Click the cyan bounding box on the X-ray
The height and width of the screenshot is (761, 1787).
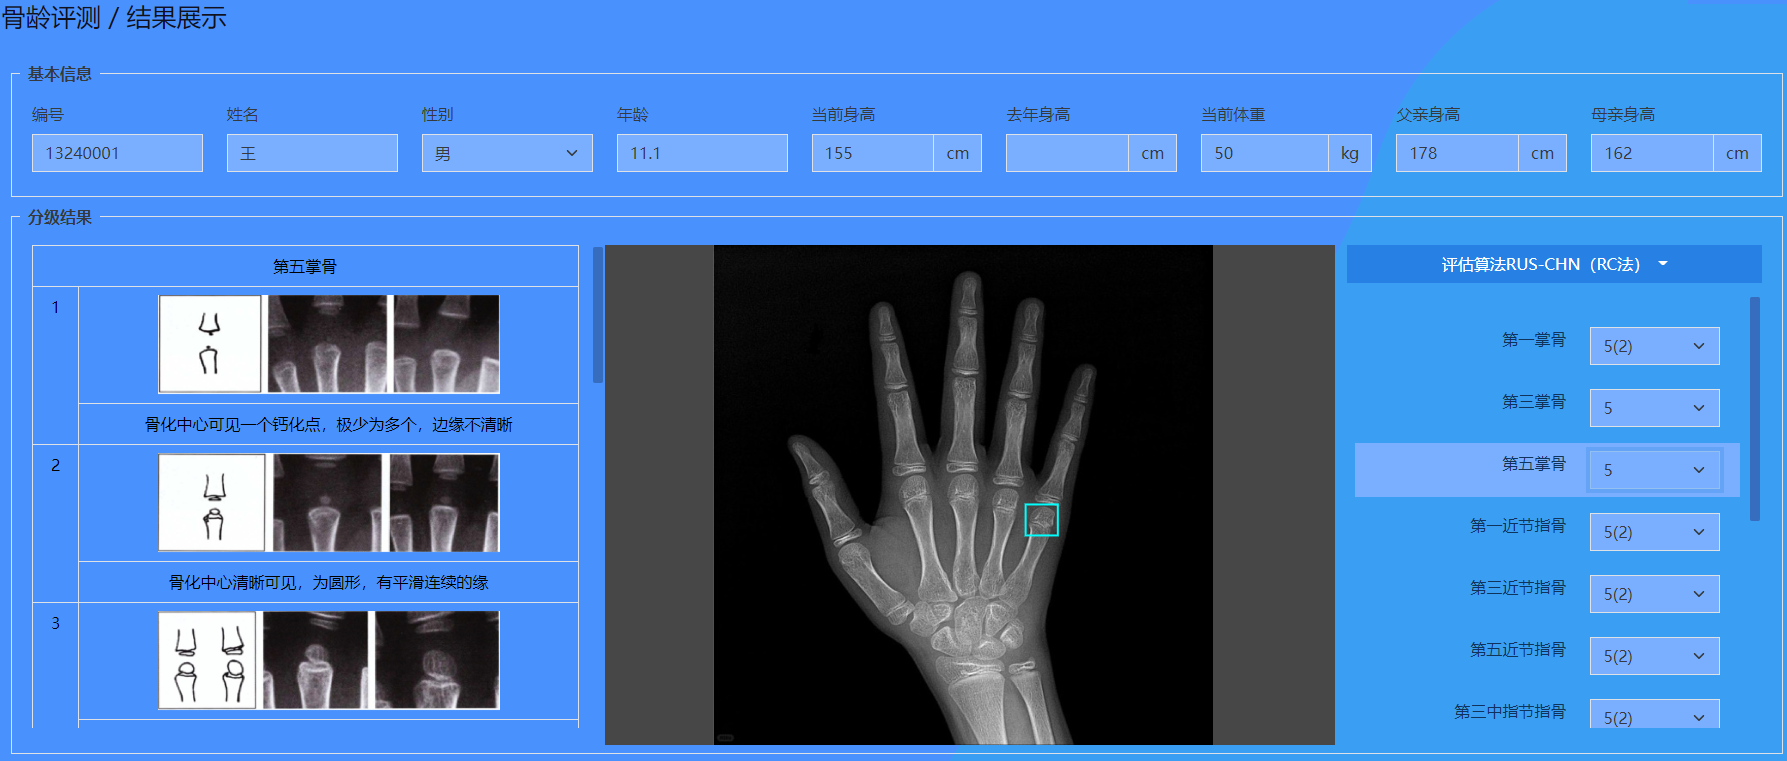click(1041, 519)
